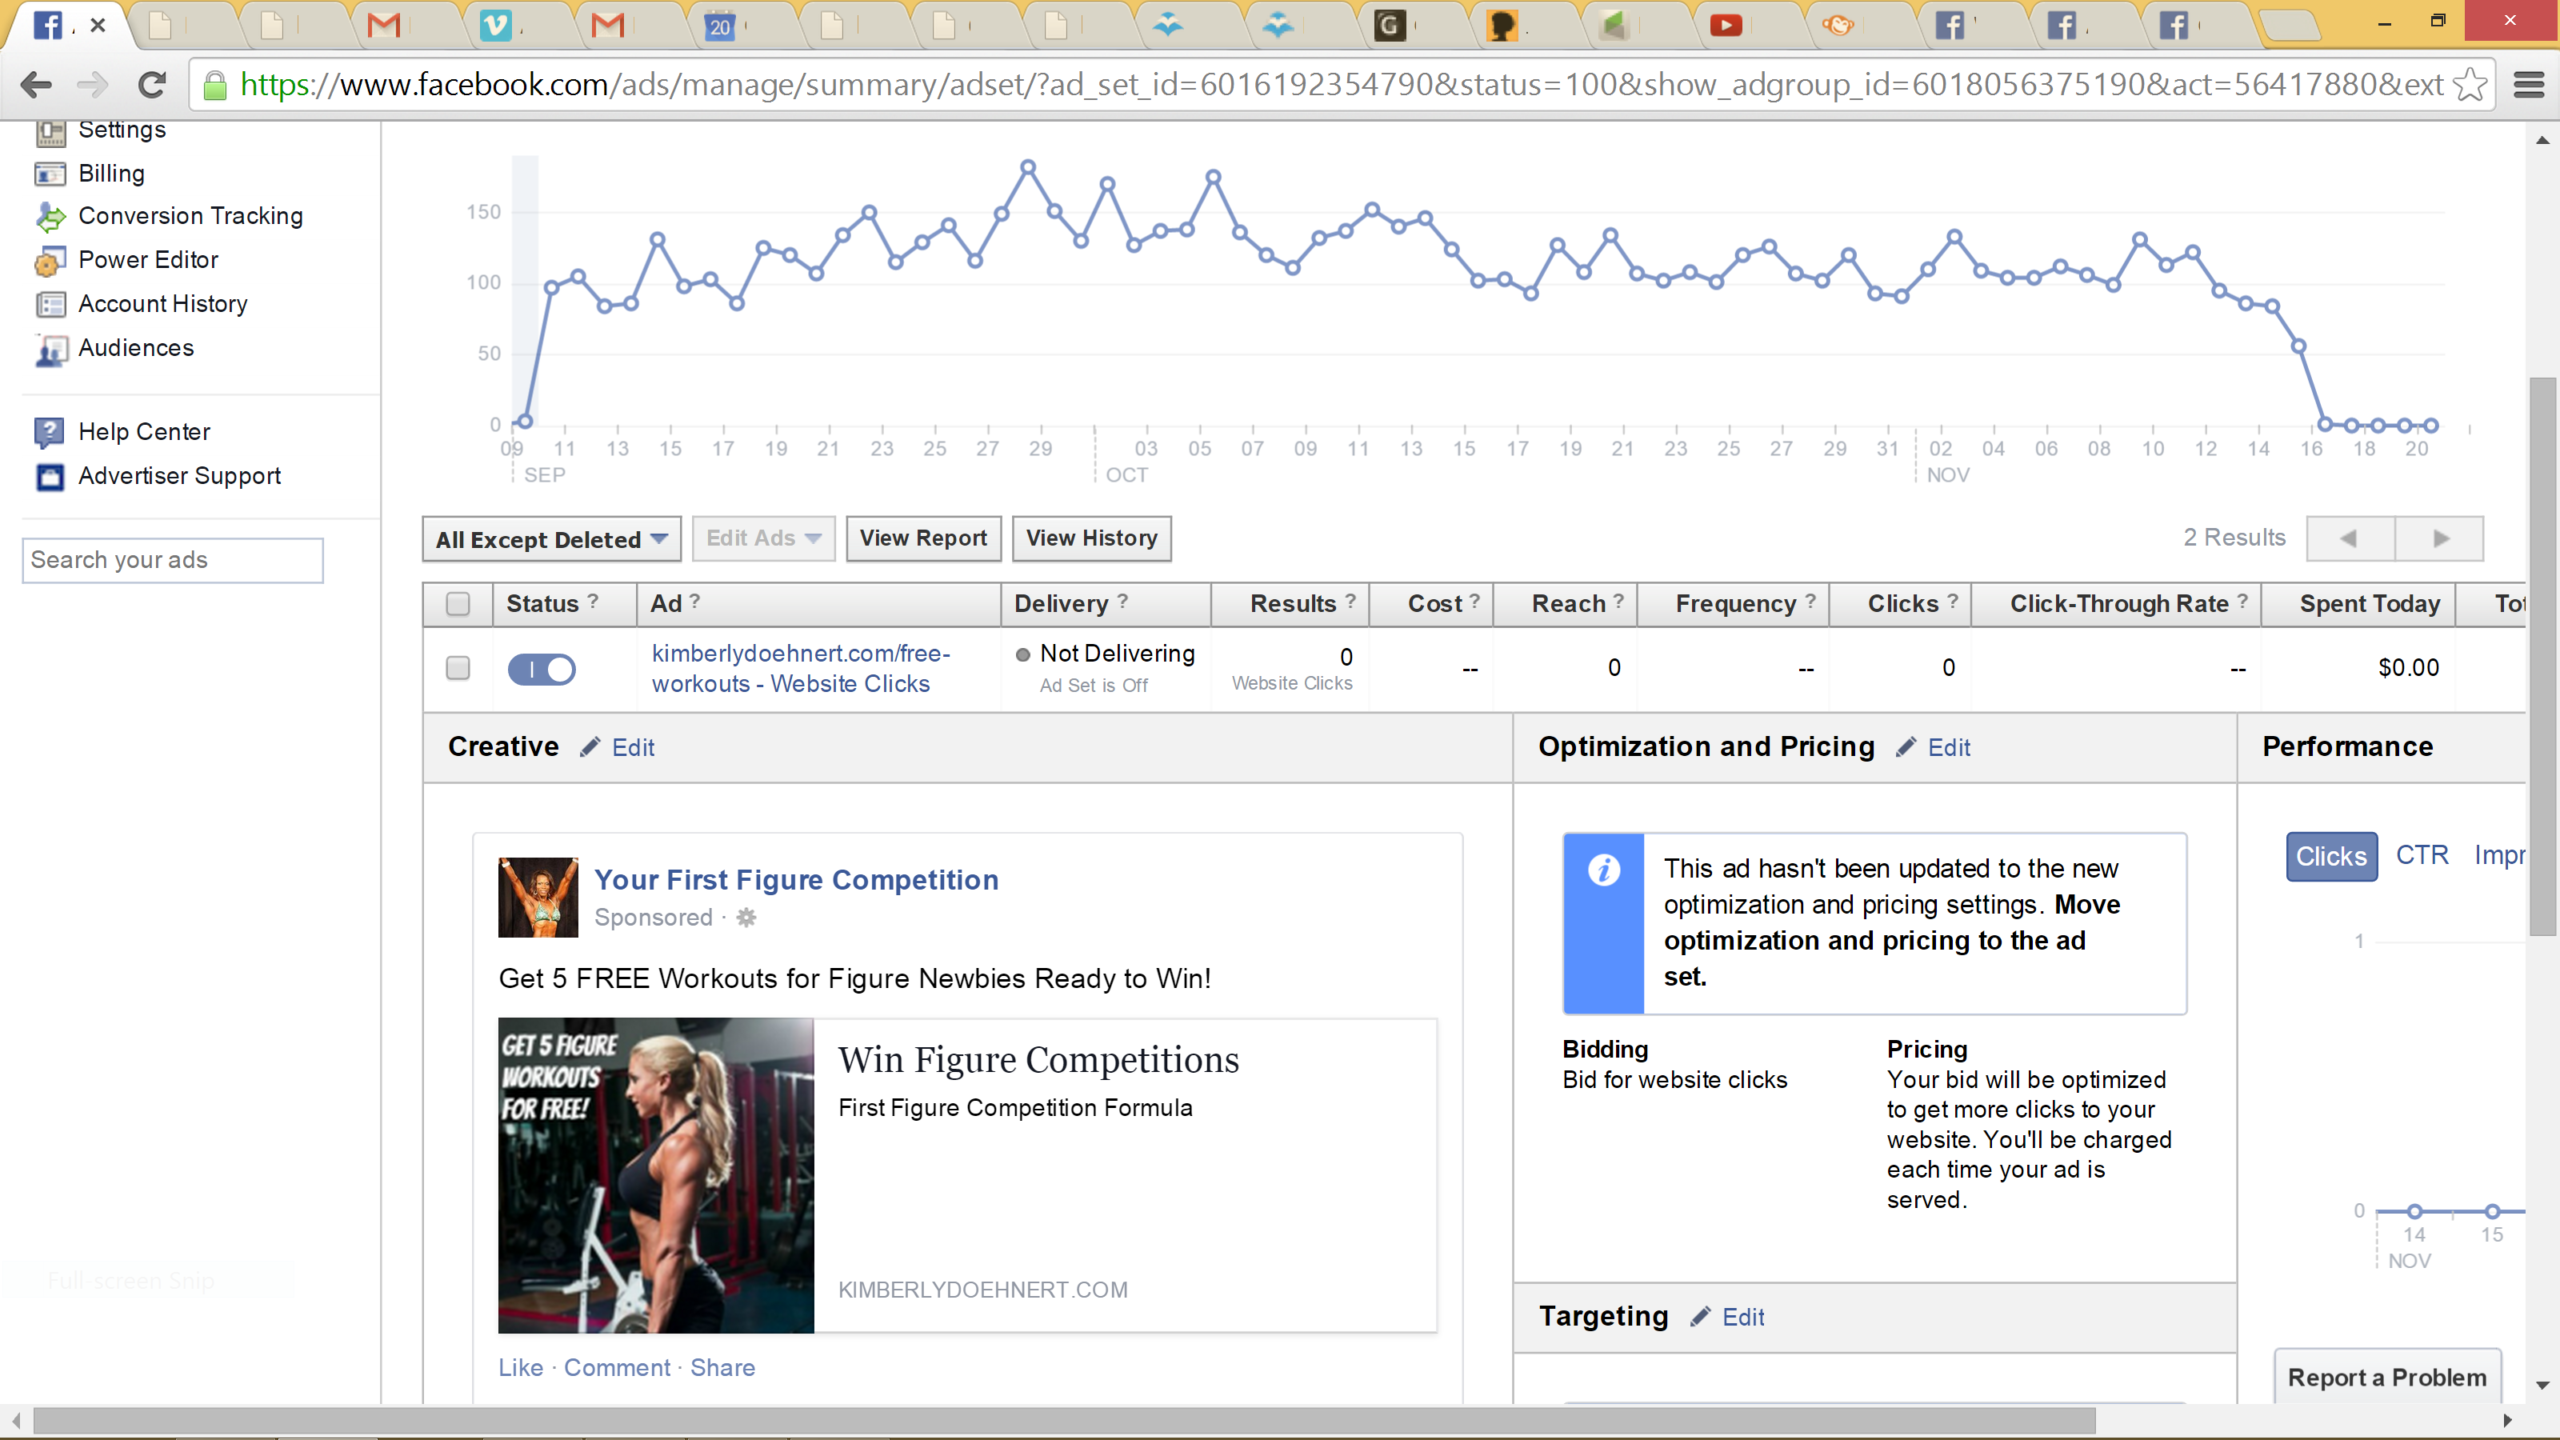Select the Clicks performance tab
2560x1440 pixels.
(2331, 857)
